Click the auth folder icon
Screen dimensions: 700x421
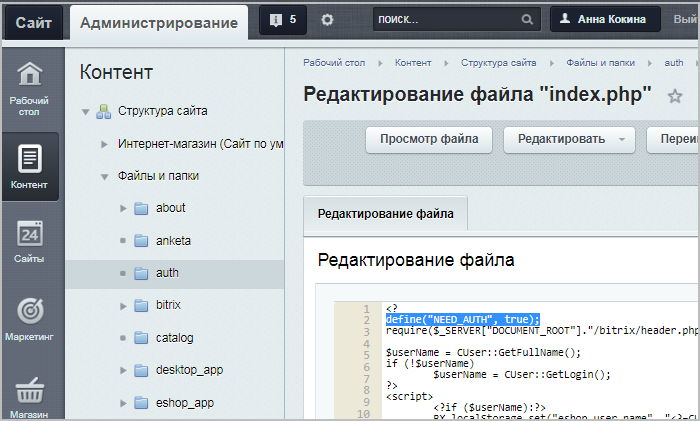[x=141, y=273]
